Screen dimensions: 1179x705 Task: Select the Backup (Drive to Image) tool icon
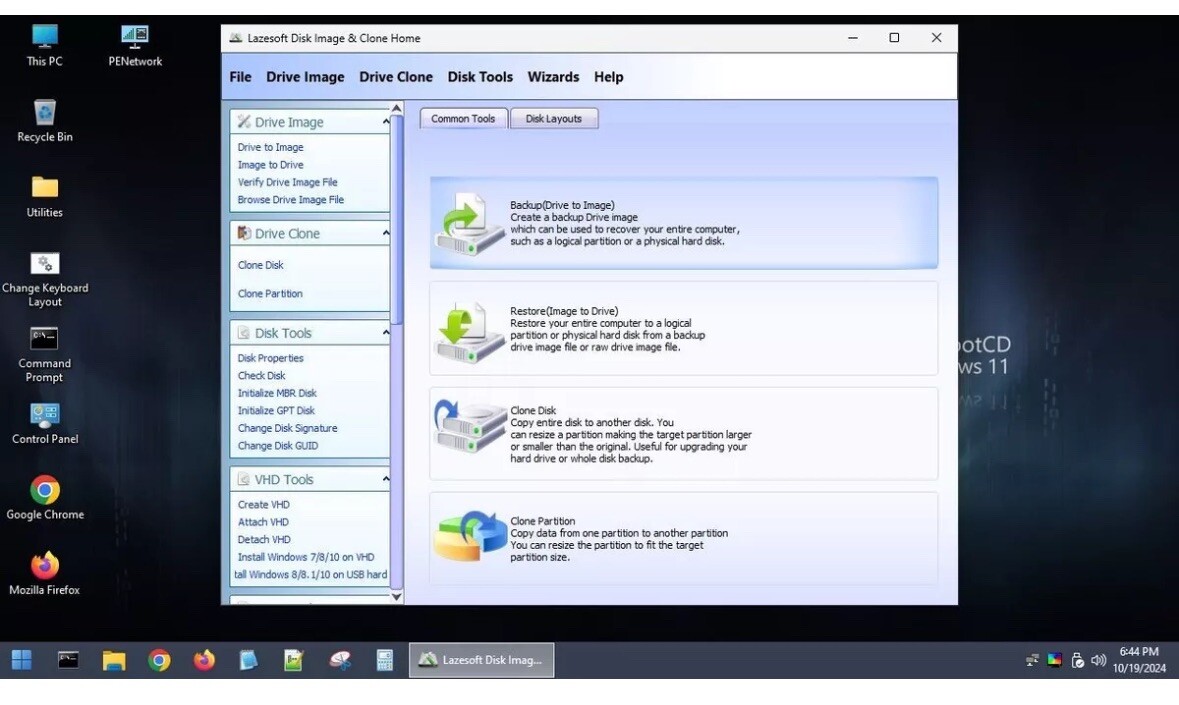pos(467,222)
